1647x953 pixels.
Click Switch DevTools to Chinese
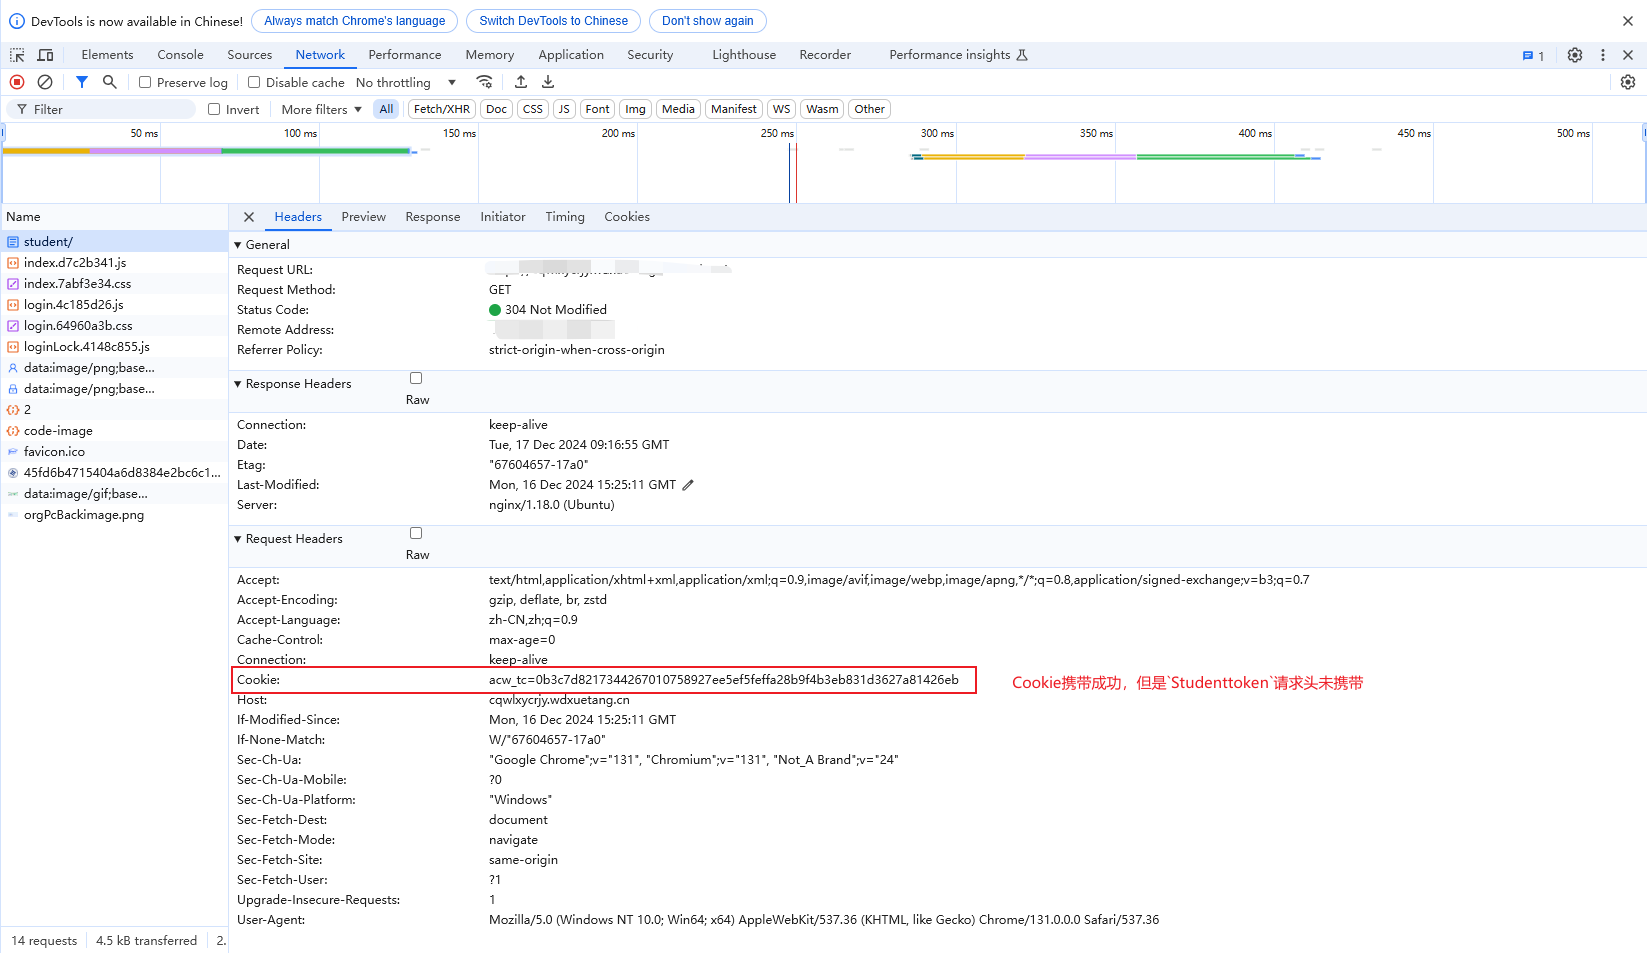(554, 21)
